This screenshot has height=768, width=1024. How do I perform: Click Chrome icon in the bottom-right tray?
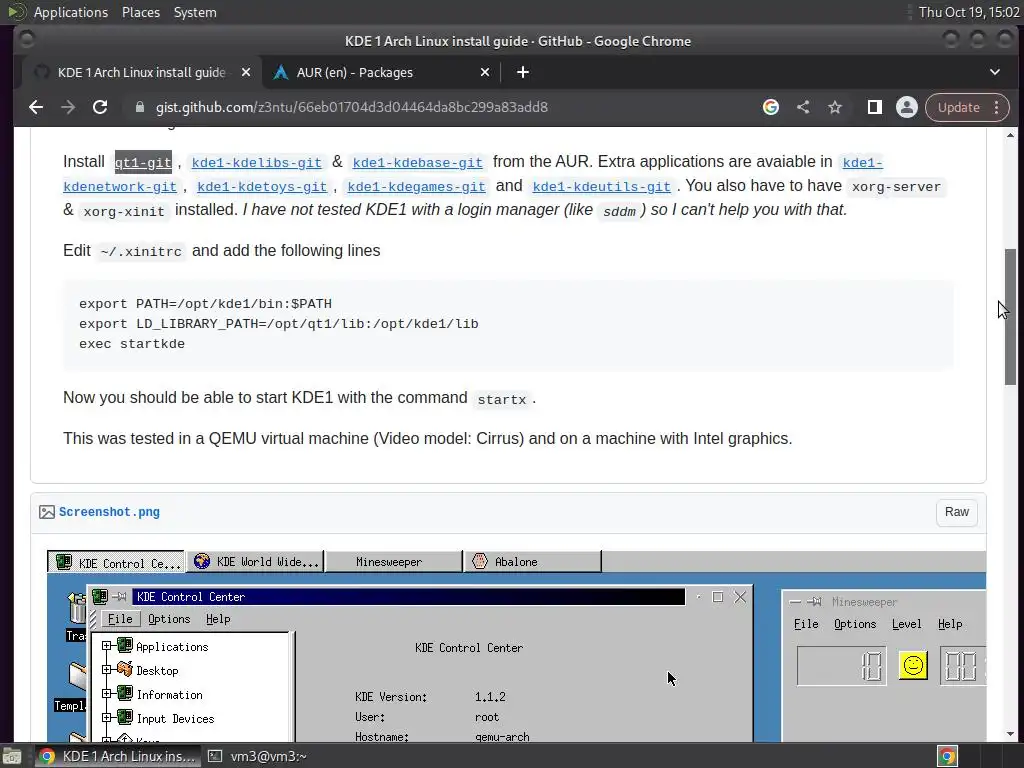947,756
